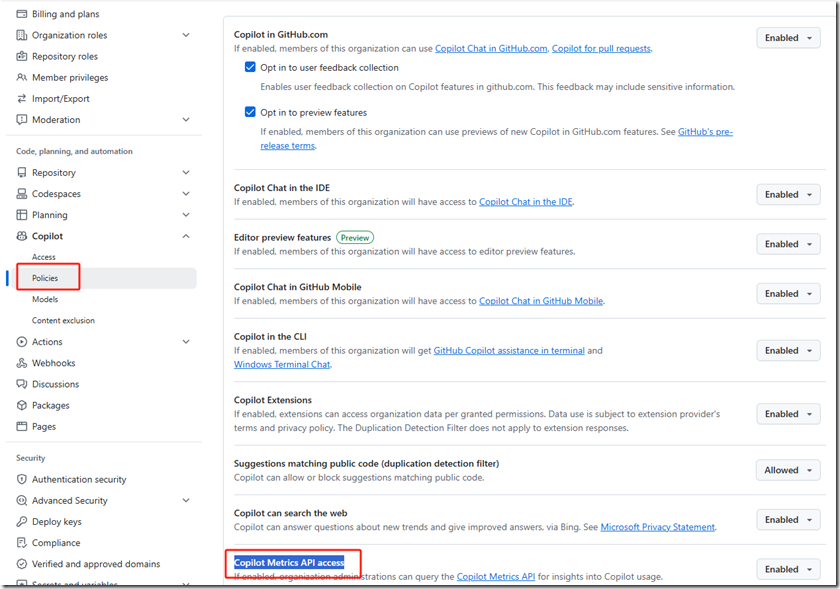Open the Copilot in GitHub.com Enabled dropdown
840x589 pixels.
[x=788, y=38]
